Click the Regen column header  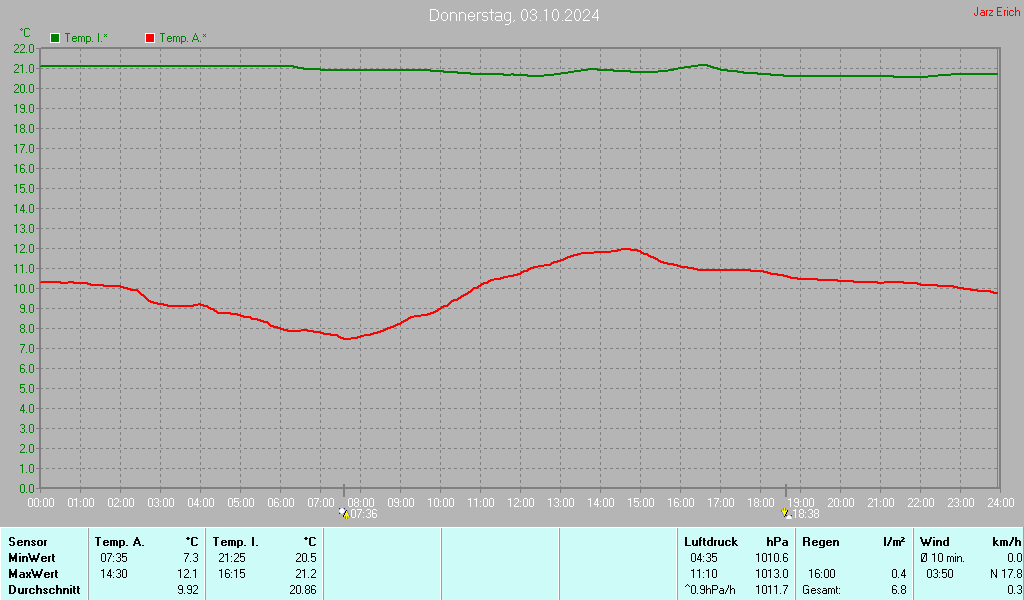pyautogui.click(x=821, y=542)
